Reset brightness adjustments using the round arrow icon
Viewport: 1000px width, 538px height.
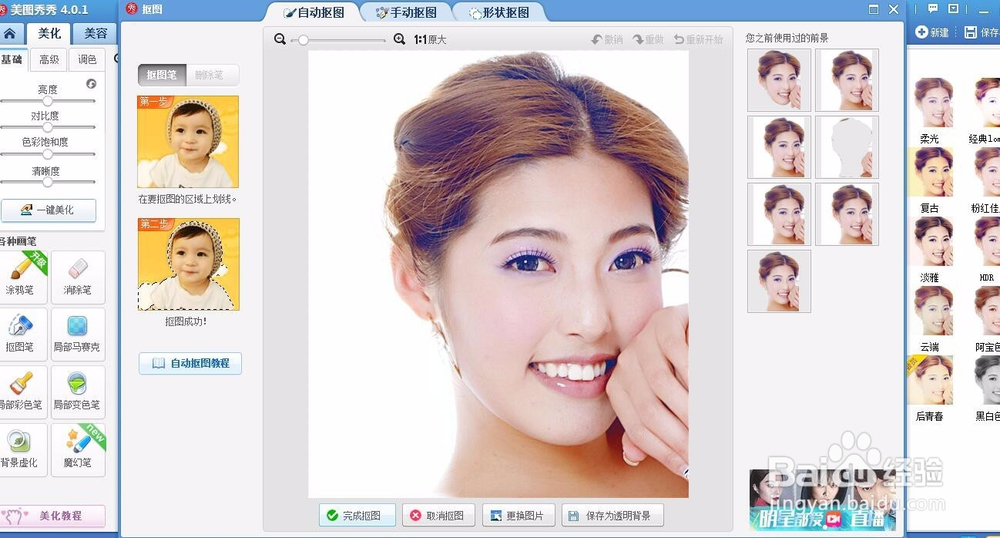91,84
